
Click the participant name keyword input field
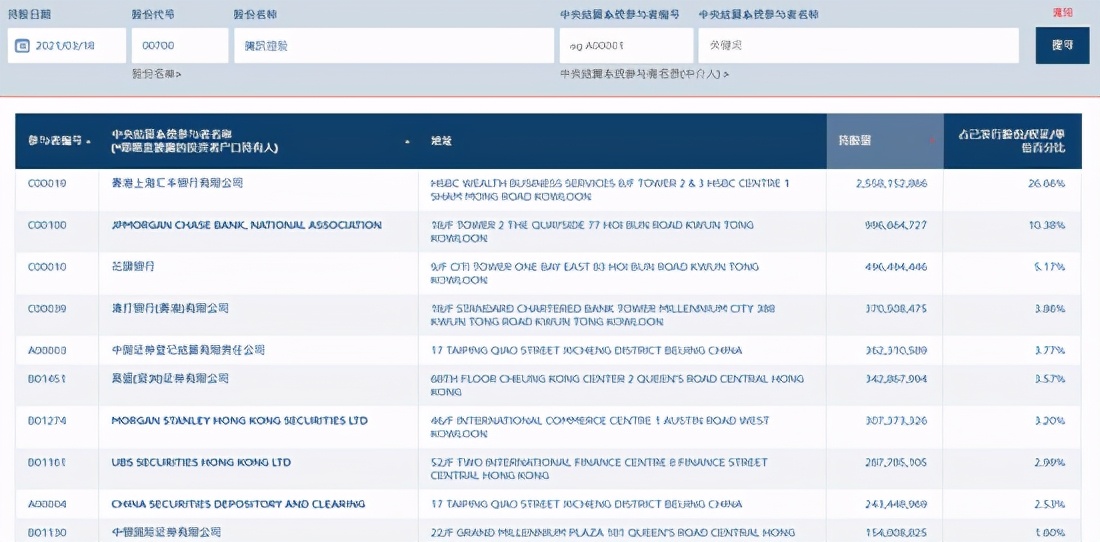(x=858, y=46)
